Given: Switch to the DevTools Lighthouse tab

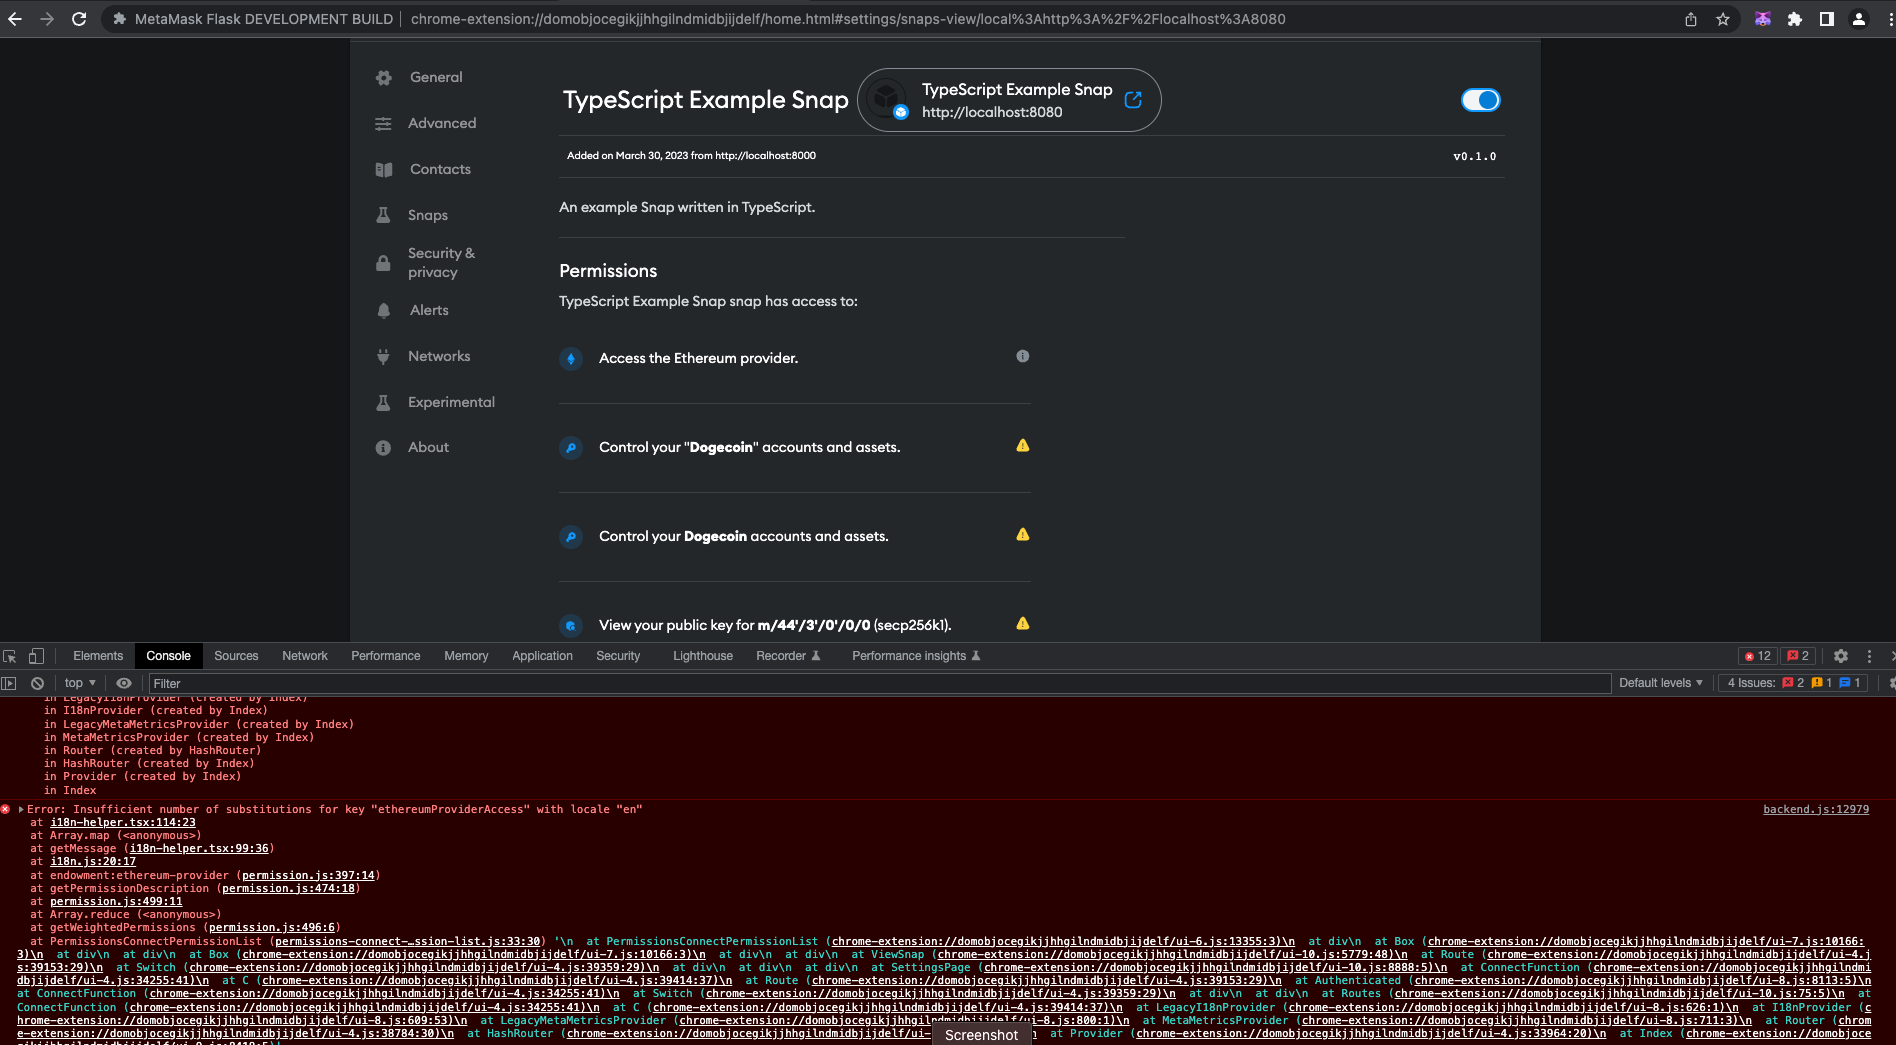Looking at the screenshot, I should point(703,656).
